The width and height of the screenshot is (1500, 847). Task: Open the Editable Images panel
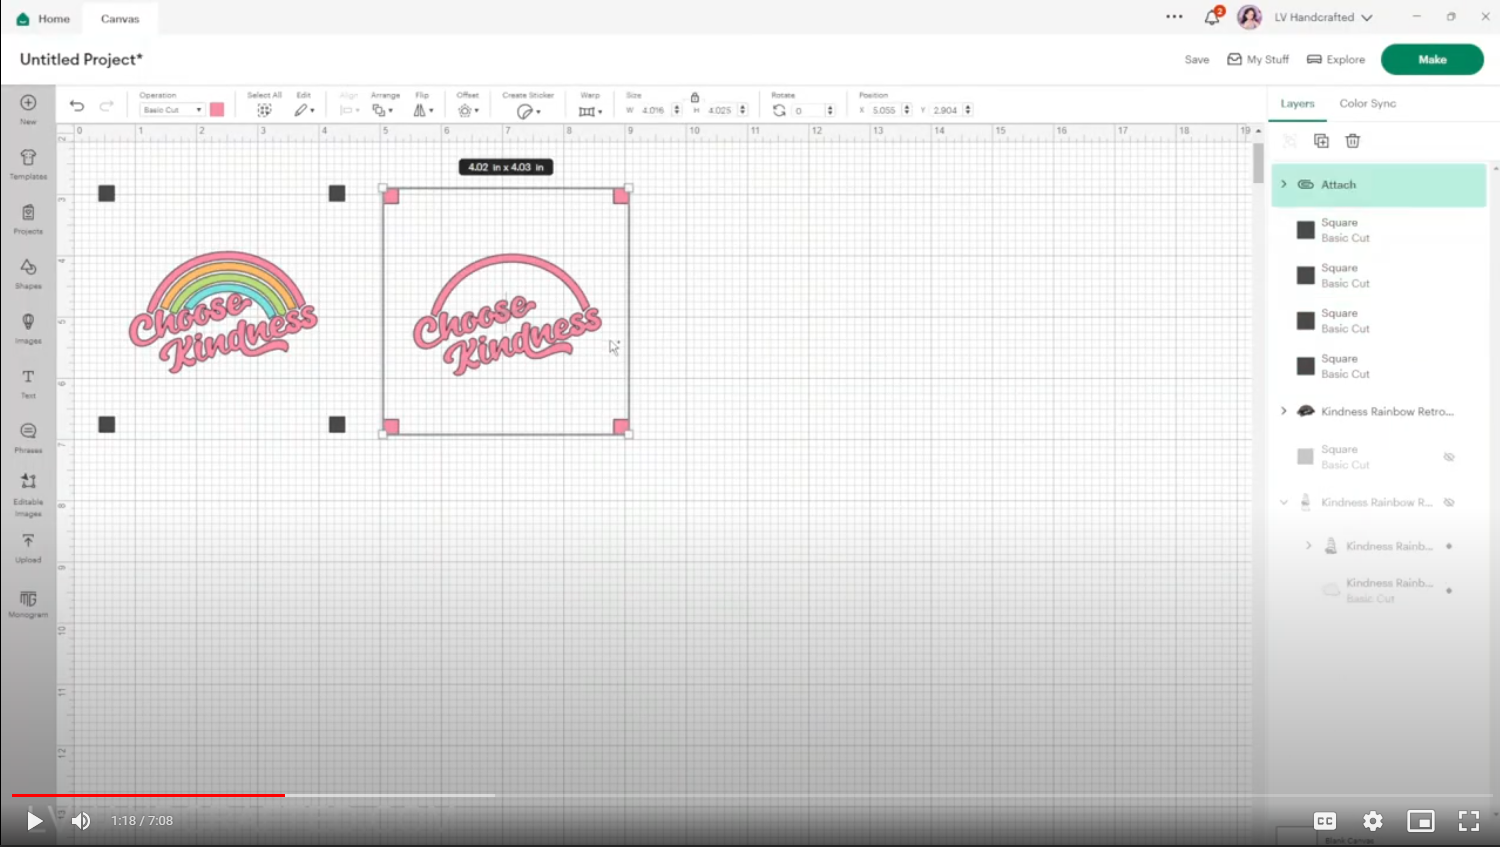(x=28, y=495)
